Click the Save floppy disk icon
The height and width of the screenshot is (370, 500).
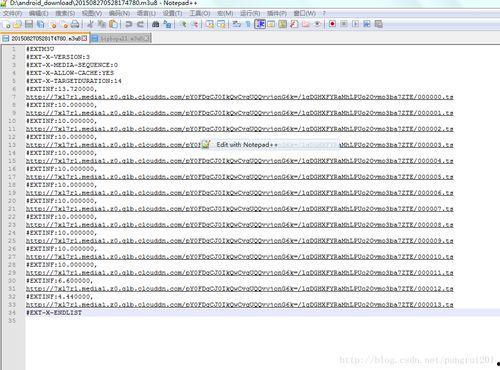29,24
